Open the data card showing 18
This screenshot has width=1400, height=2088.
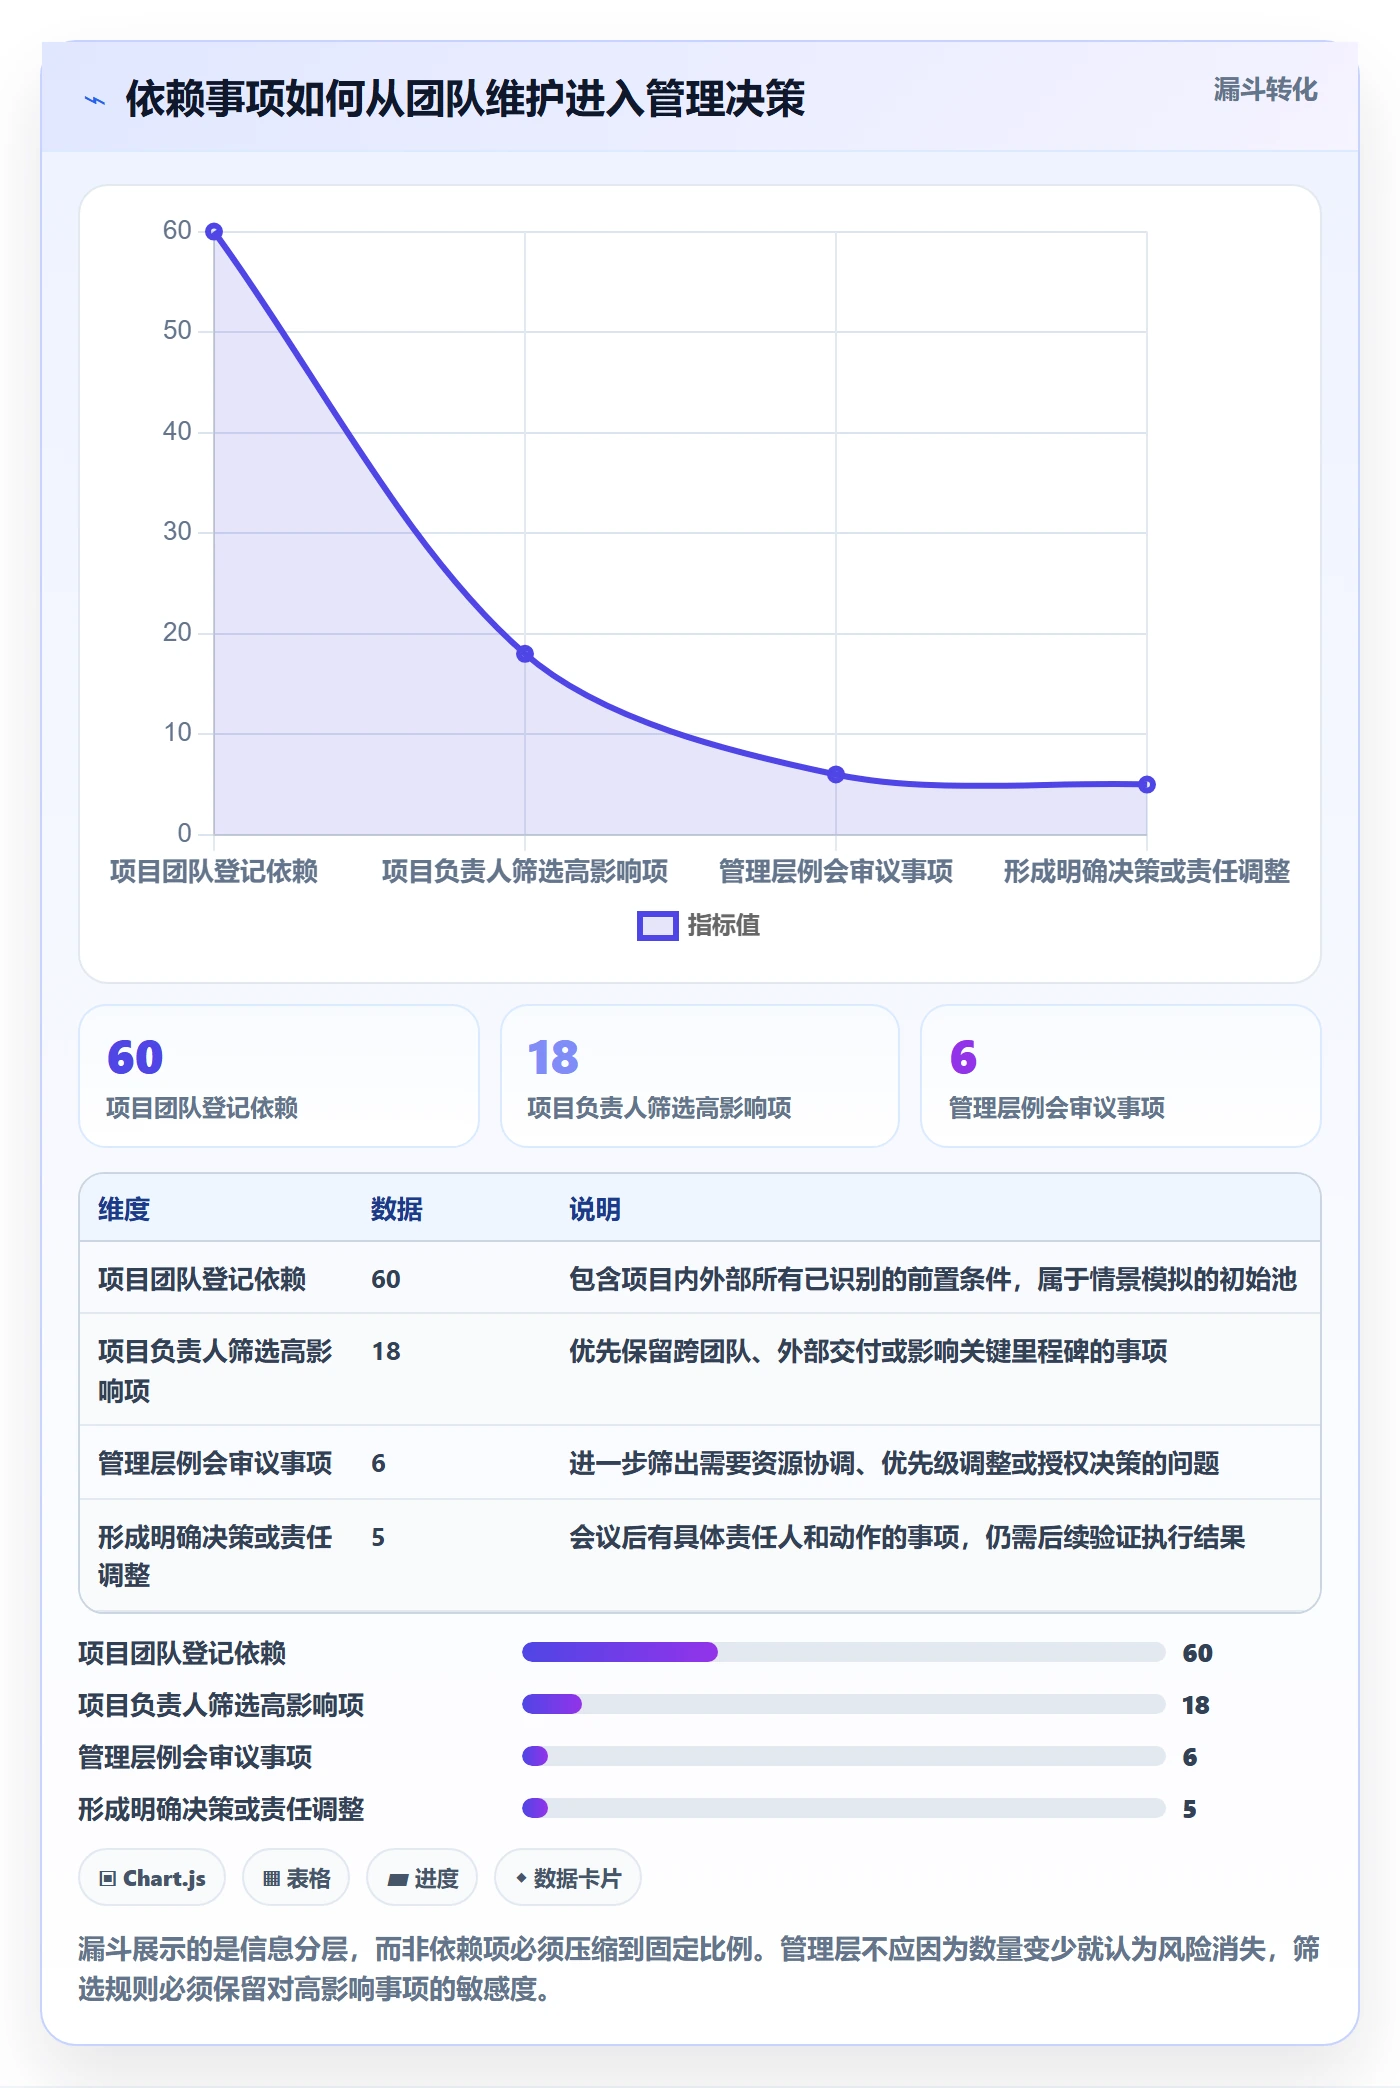coord(700,1076)
